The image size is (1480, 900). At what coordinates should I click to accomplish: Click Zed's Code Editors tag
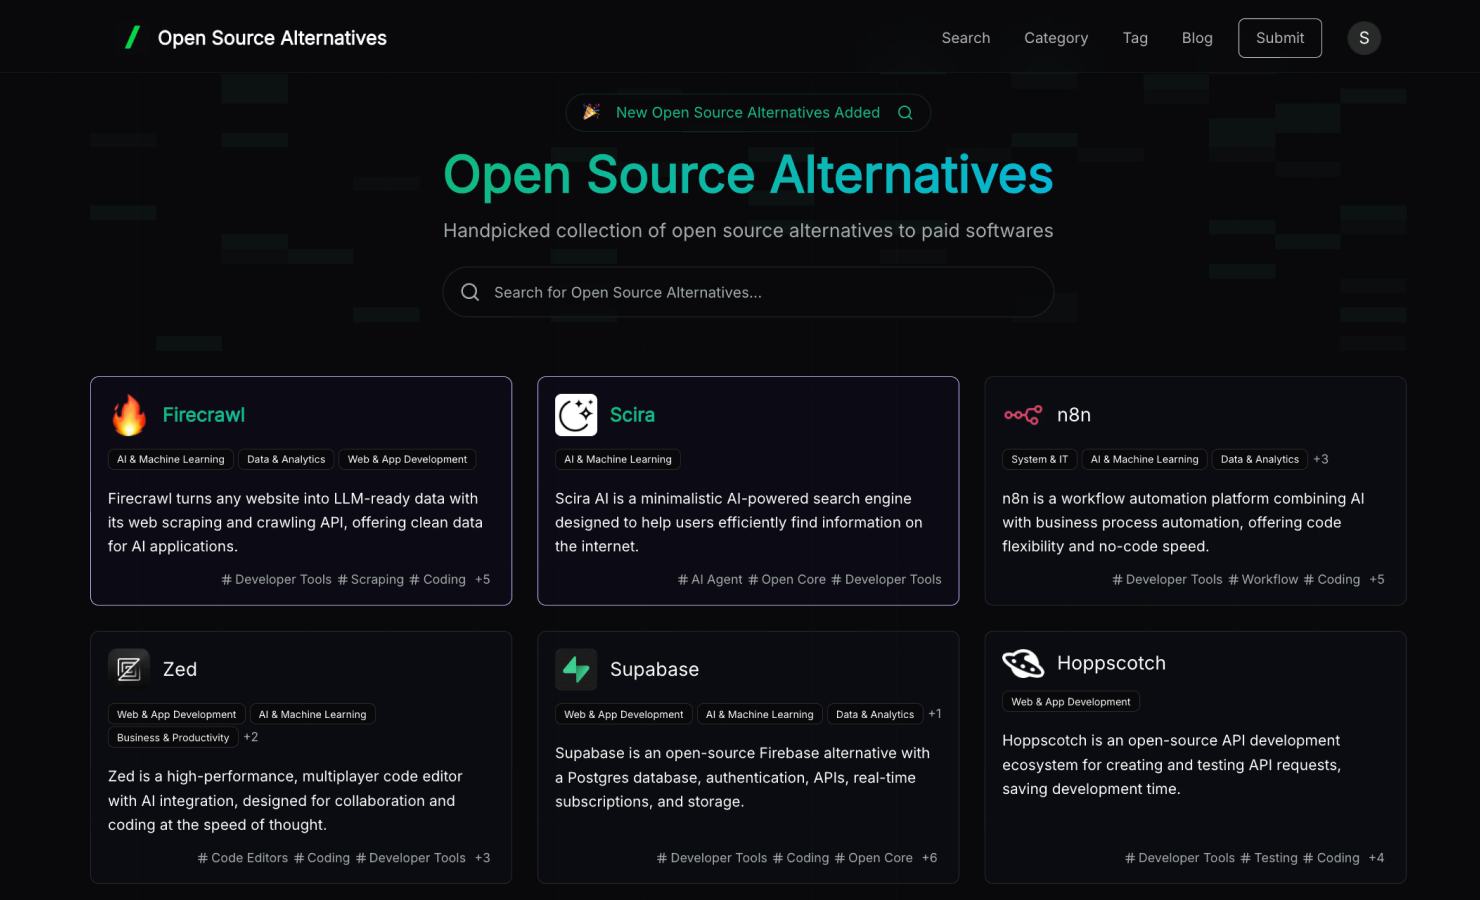(243, 858)
